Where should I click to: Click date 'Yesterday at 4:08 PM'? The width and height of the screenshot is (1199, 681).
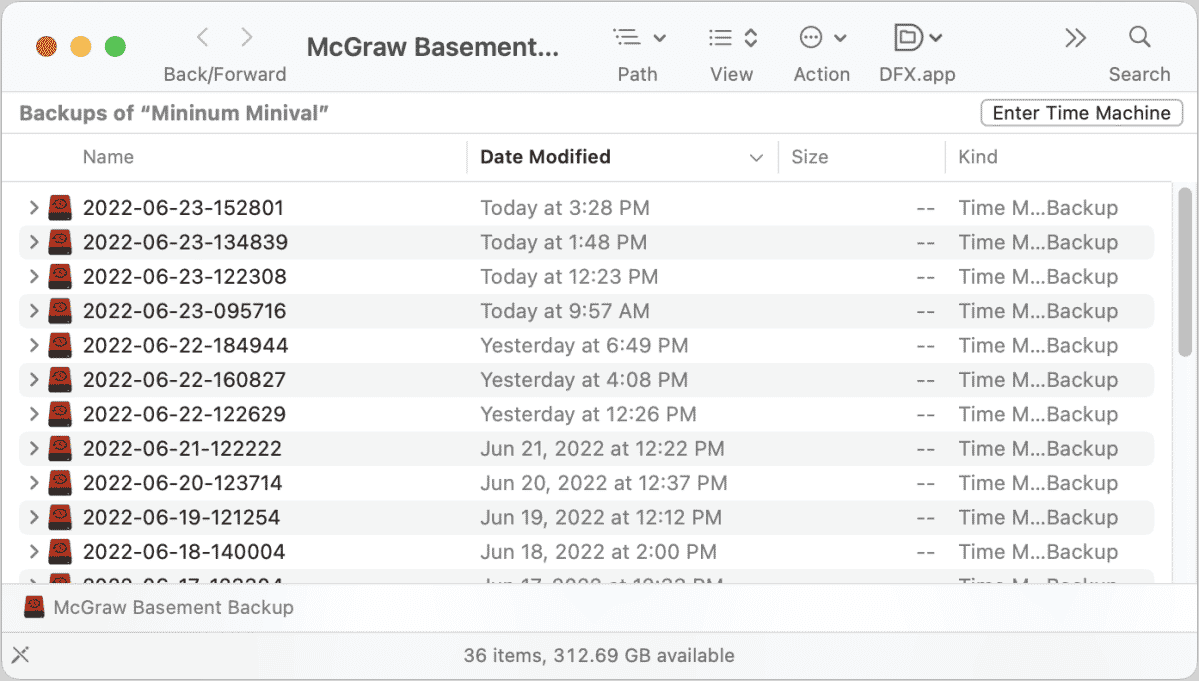[584, 380]
